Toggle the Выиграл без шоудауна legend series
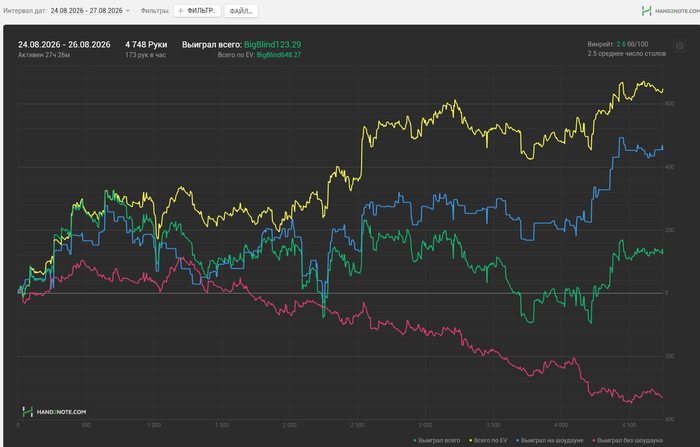Screen dimensions: 700x447 627,440
